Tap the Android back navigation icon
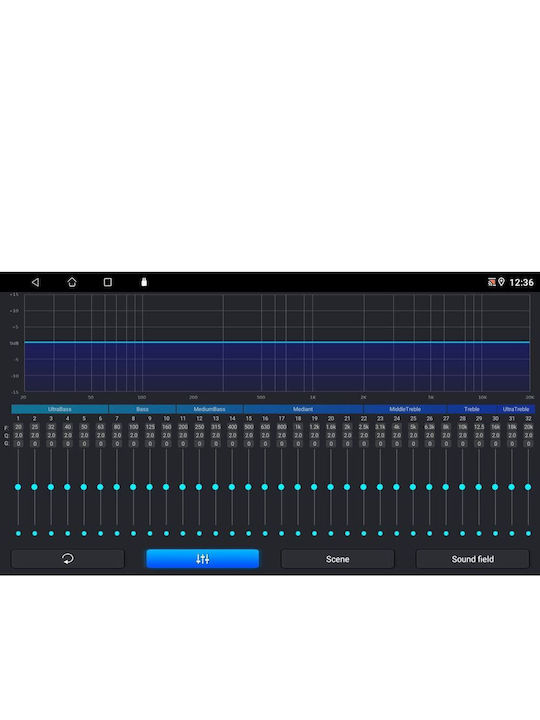Screen dimensions: 540x720 coord(35,282)
